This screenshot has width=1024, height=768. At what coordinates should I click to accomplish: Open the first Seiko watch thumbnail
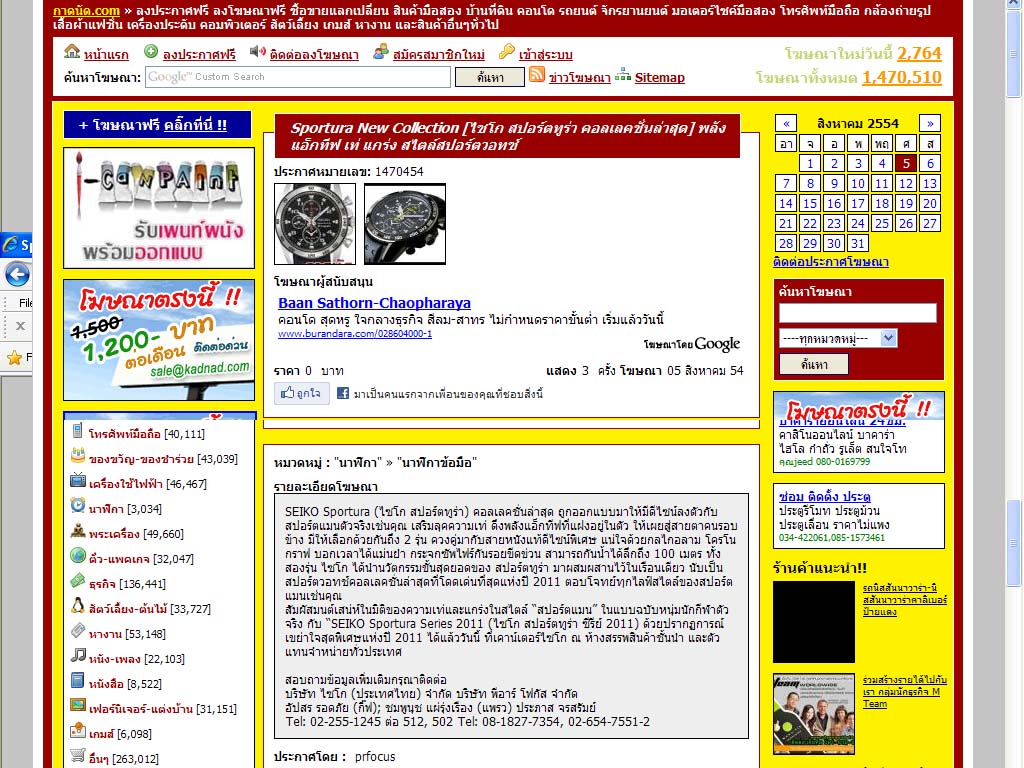315,224
